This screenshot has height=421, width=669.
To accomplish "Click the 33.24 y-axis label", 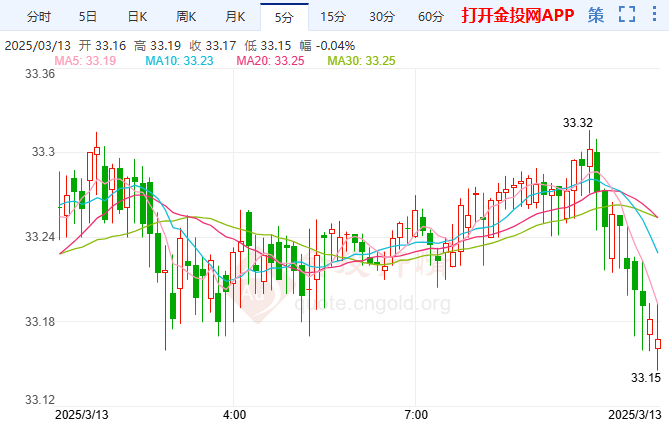I will [x=40, y=237].
